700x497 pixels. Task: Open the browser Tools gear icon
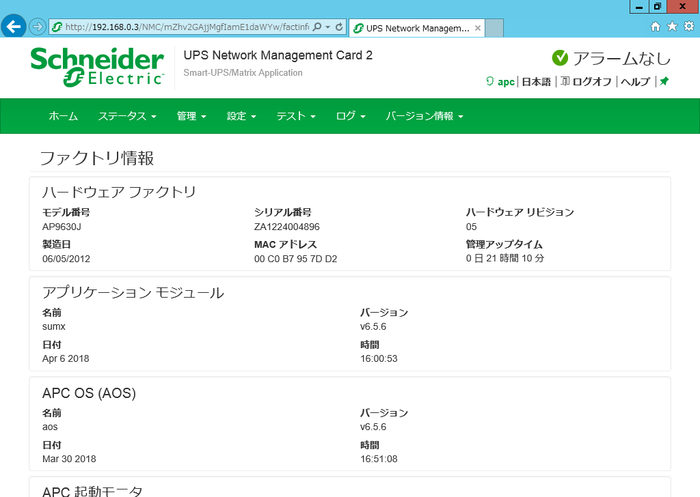point(689,26)
